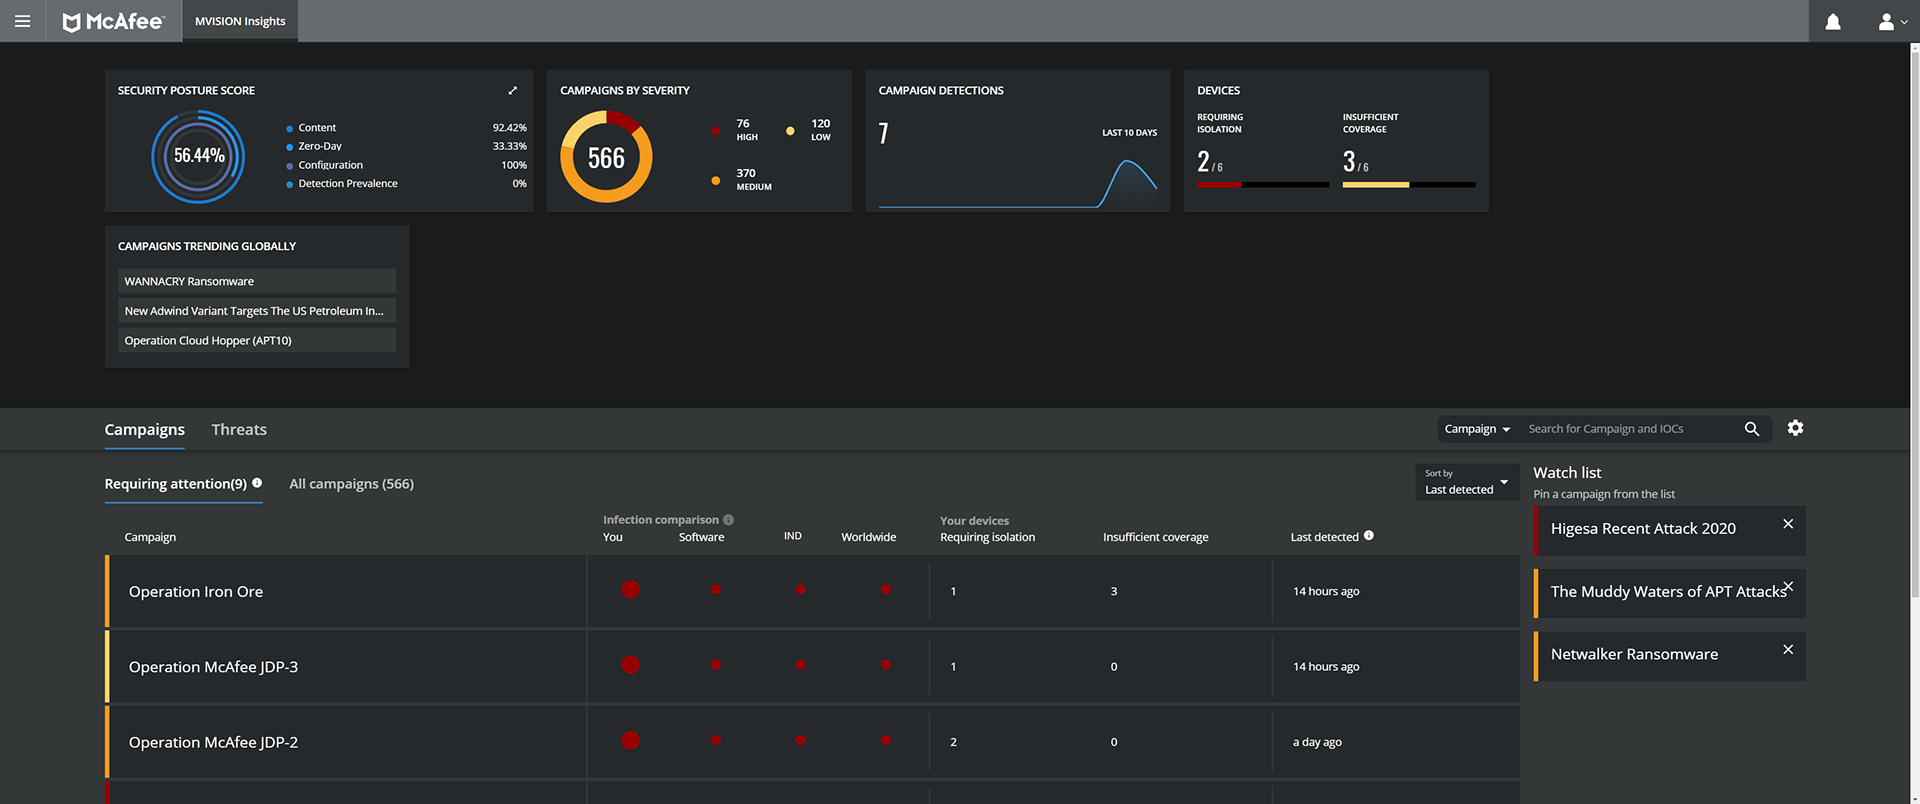Click Operation McAfee JDP-3's Software dot

click(x=715, y=665)
